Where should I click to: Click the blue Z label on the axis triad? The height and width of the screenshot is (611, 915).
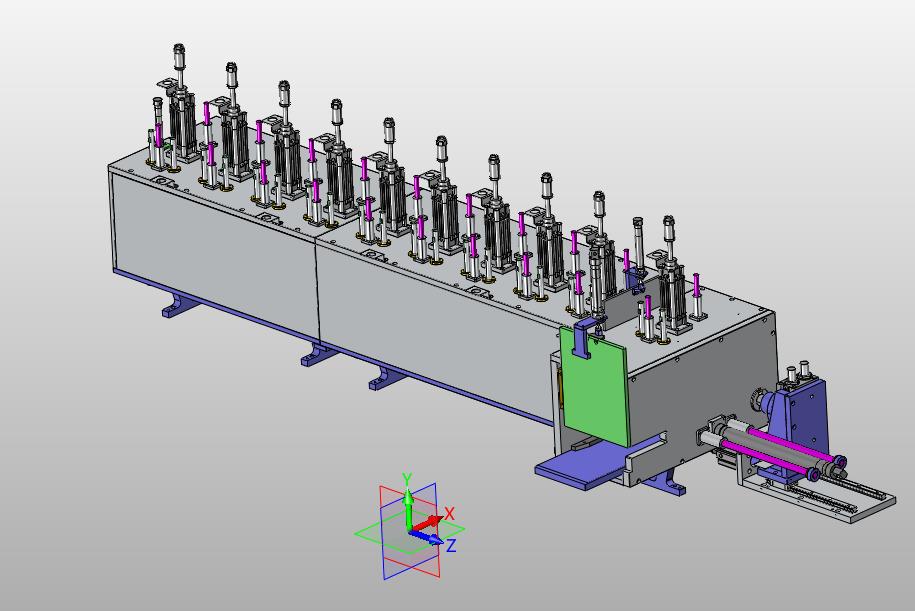pyautogui.click(x=451, y=546)
